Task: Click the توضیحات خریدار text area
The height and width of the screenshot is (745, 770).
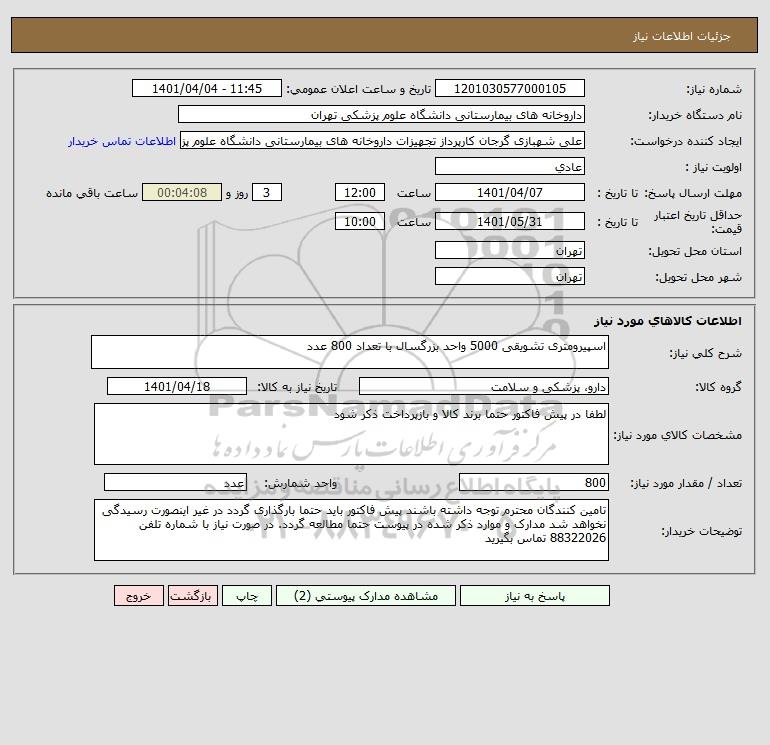Action: point(351,530)
